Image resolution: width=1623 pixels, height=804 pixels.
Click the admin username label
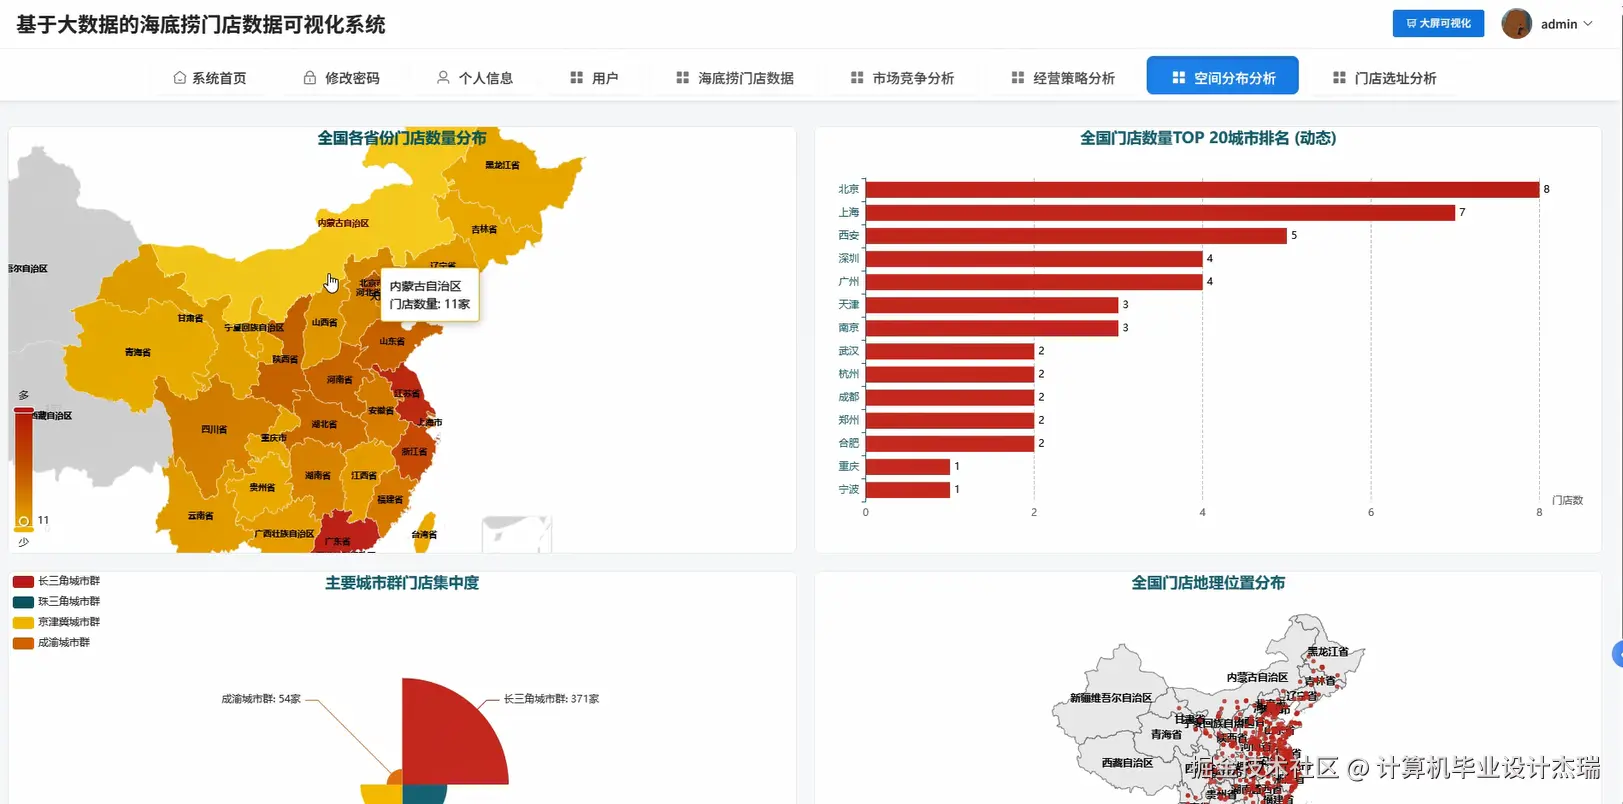pos(1559,24)
